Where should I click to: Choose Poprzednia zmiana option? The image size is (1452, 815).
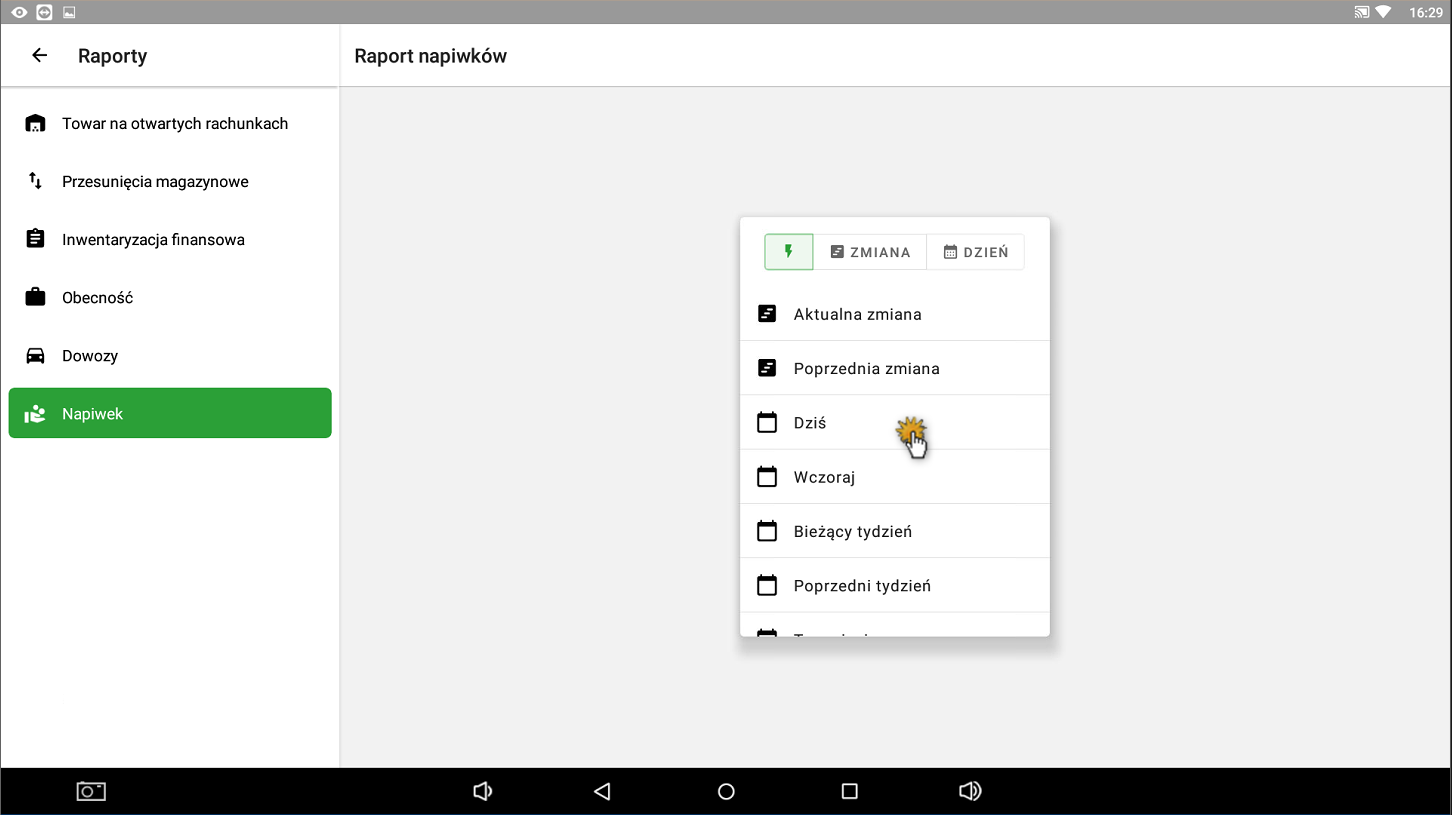click(866, 368)
